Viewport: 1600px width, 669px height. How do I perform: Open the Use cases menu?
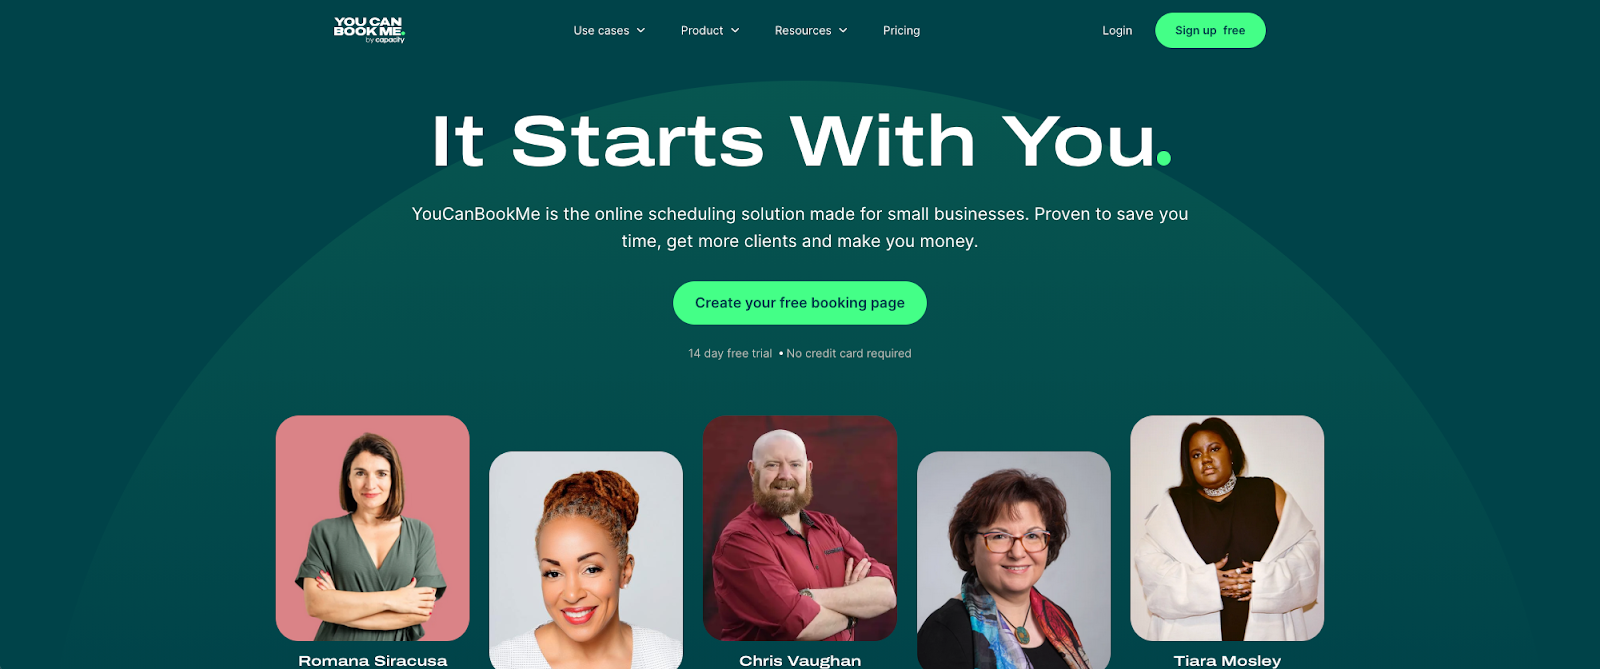point(609,31)
